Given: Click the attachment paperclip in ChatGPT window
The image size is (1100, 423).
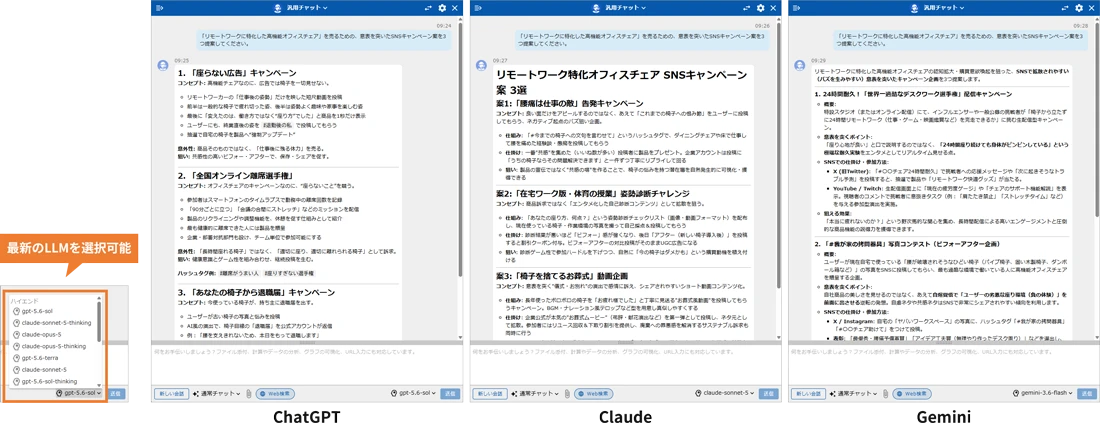Looking at the screenshot, I should point(248,394).
